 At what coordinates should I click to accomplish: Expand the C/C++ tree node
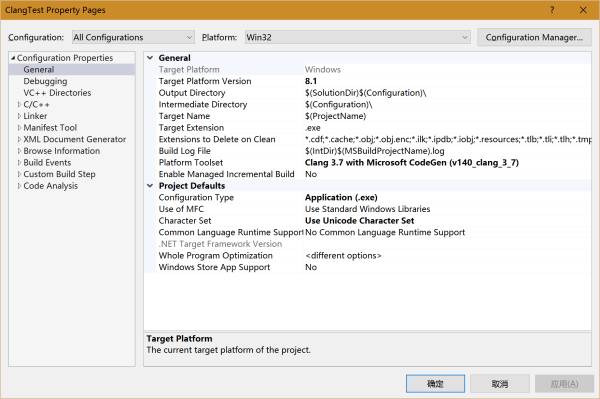[19, 104]
